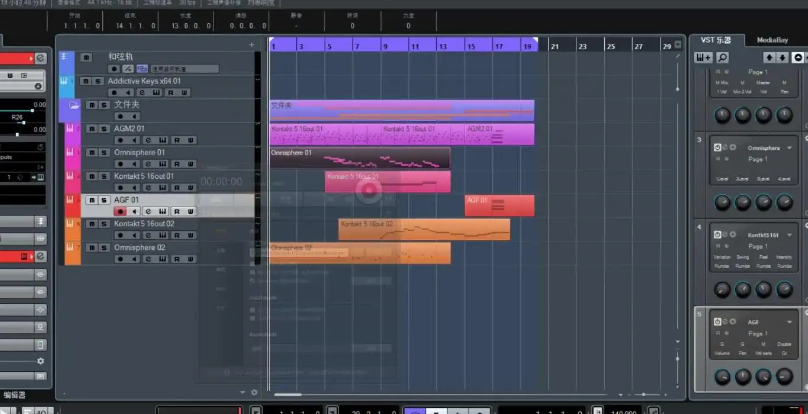Enable record on 和弦轨 chord track
This screenshot has height=414, width=808.
tap(114, 69)
